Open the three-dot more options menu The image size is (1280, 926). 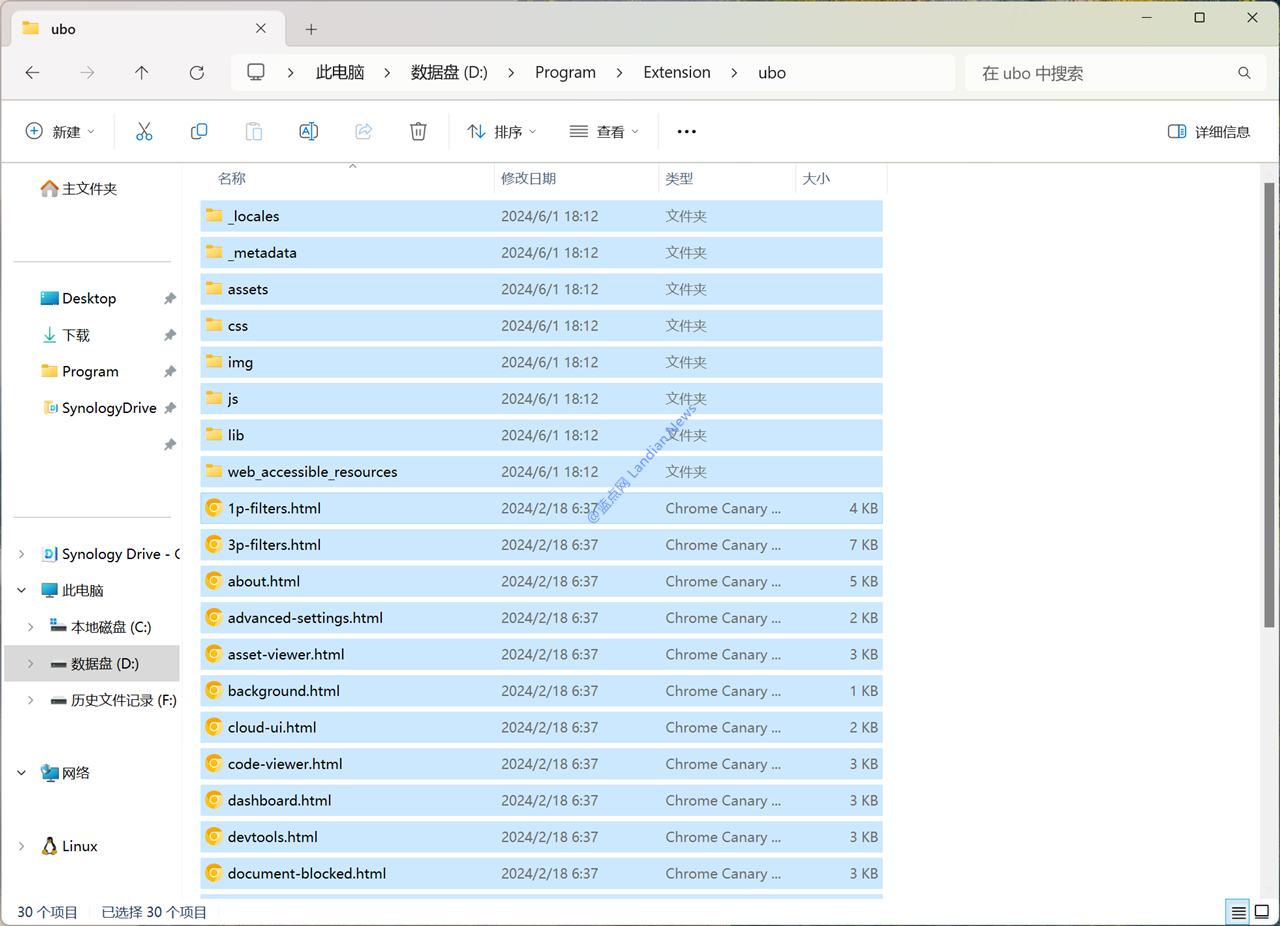click(x=686, y=131)
